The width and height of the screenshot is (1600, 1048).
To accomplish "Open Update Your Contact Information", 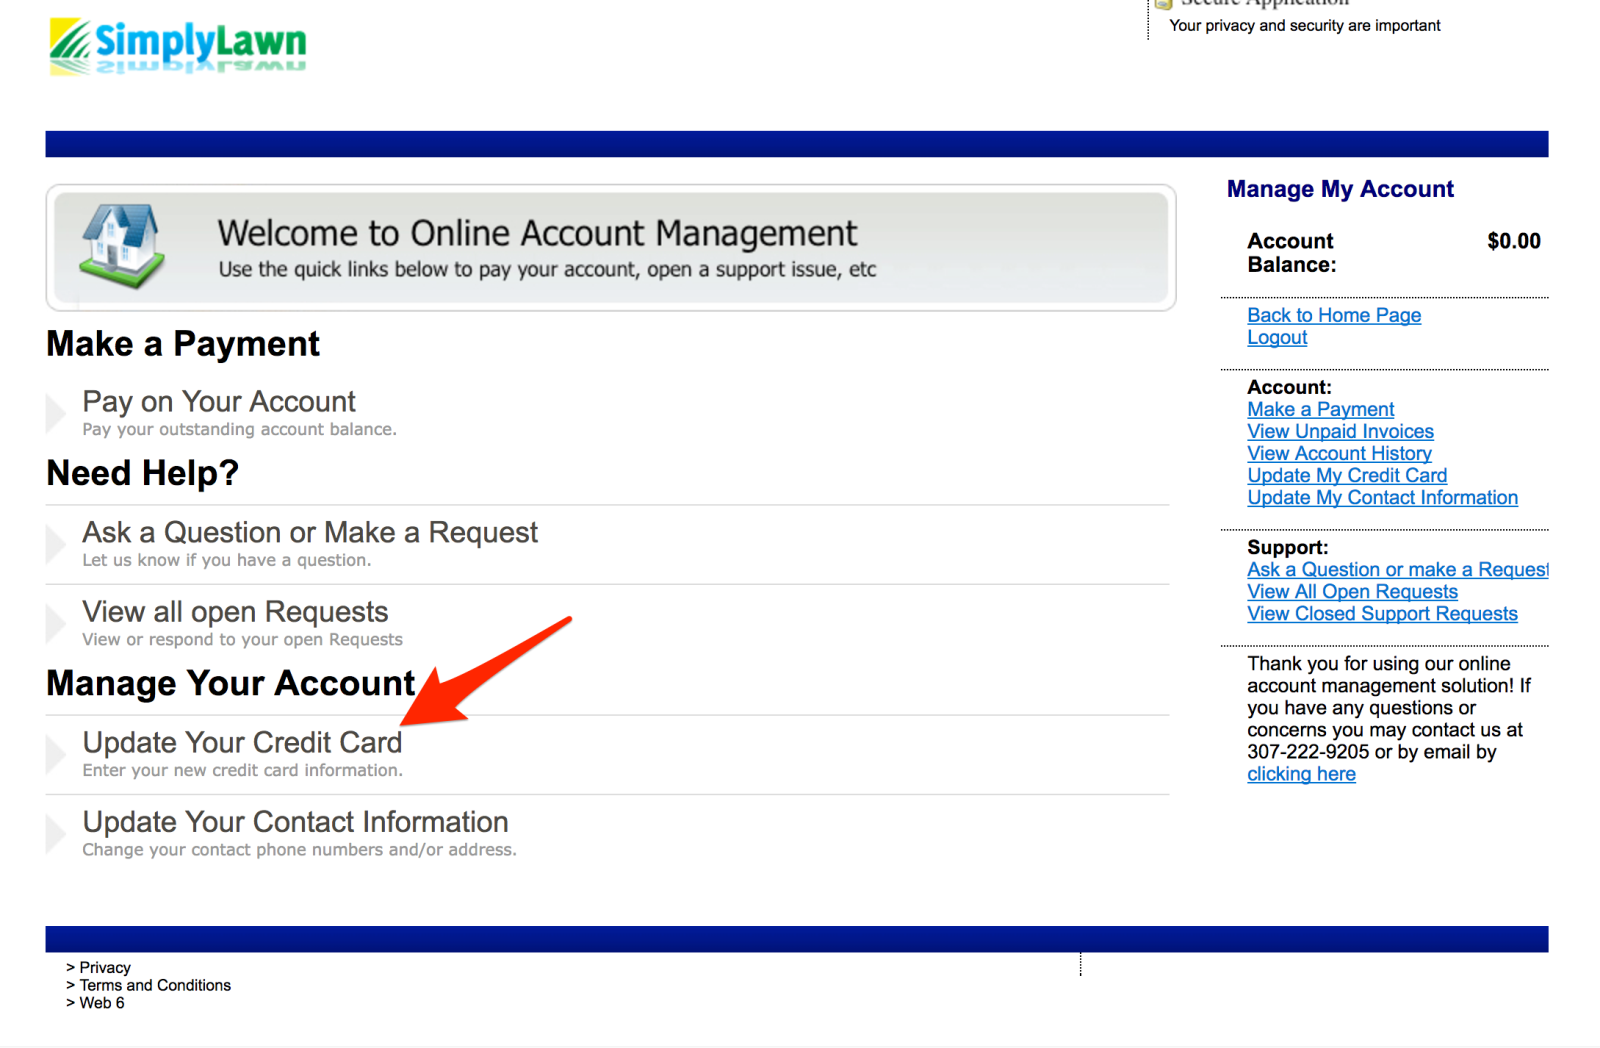I will [x=295, y=822].
